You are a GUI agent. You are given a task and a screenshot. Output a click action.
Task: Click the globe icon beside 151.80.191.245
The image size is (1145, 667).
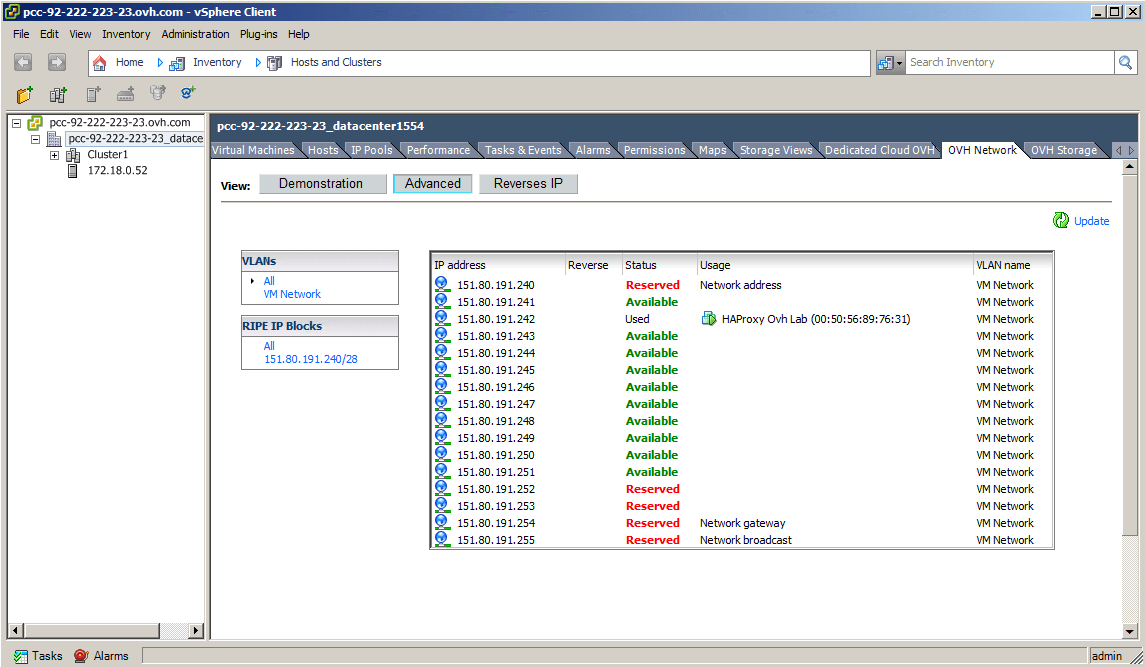click(442, 369)
